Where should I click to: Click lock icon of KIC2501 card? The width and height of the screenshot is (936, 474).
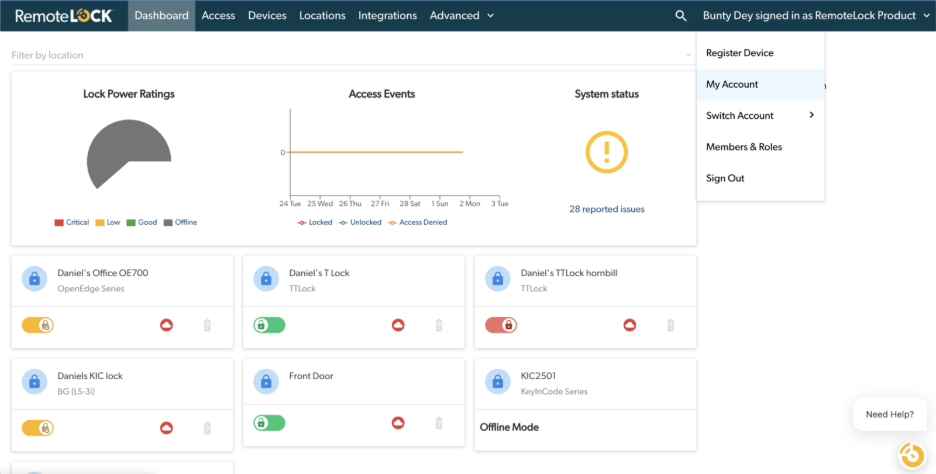tap(498, 381)
